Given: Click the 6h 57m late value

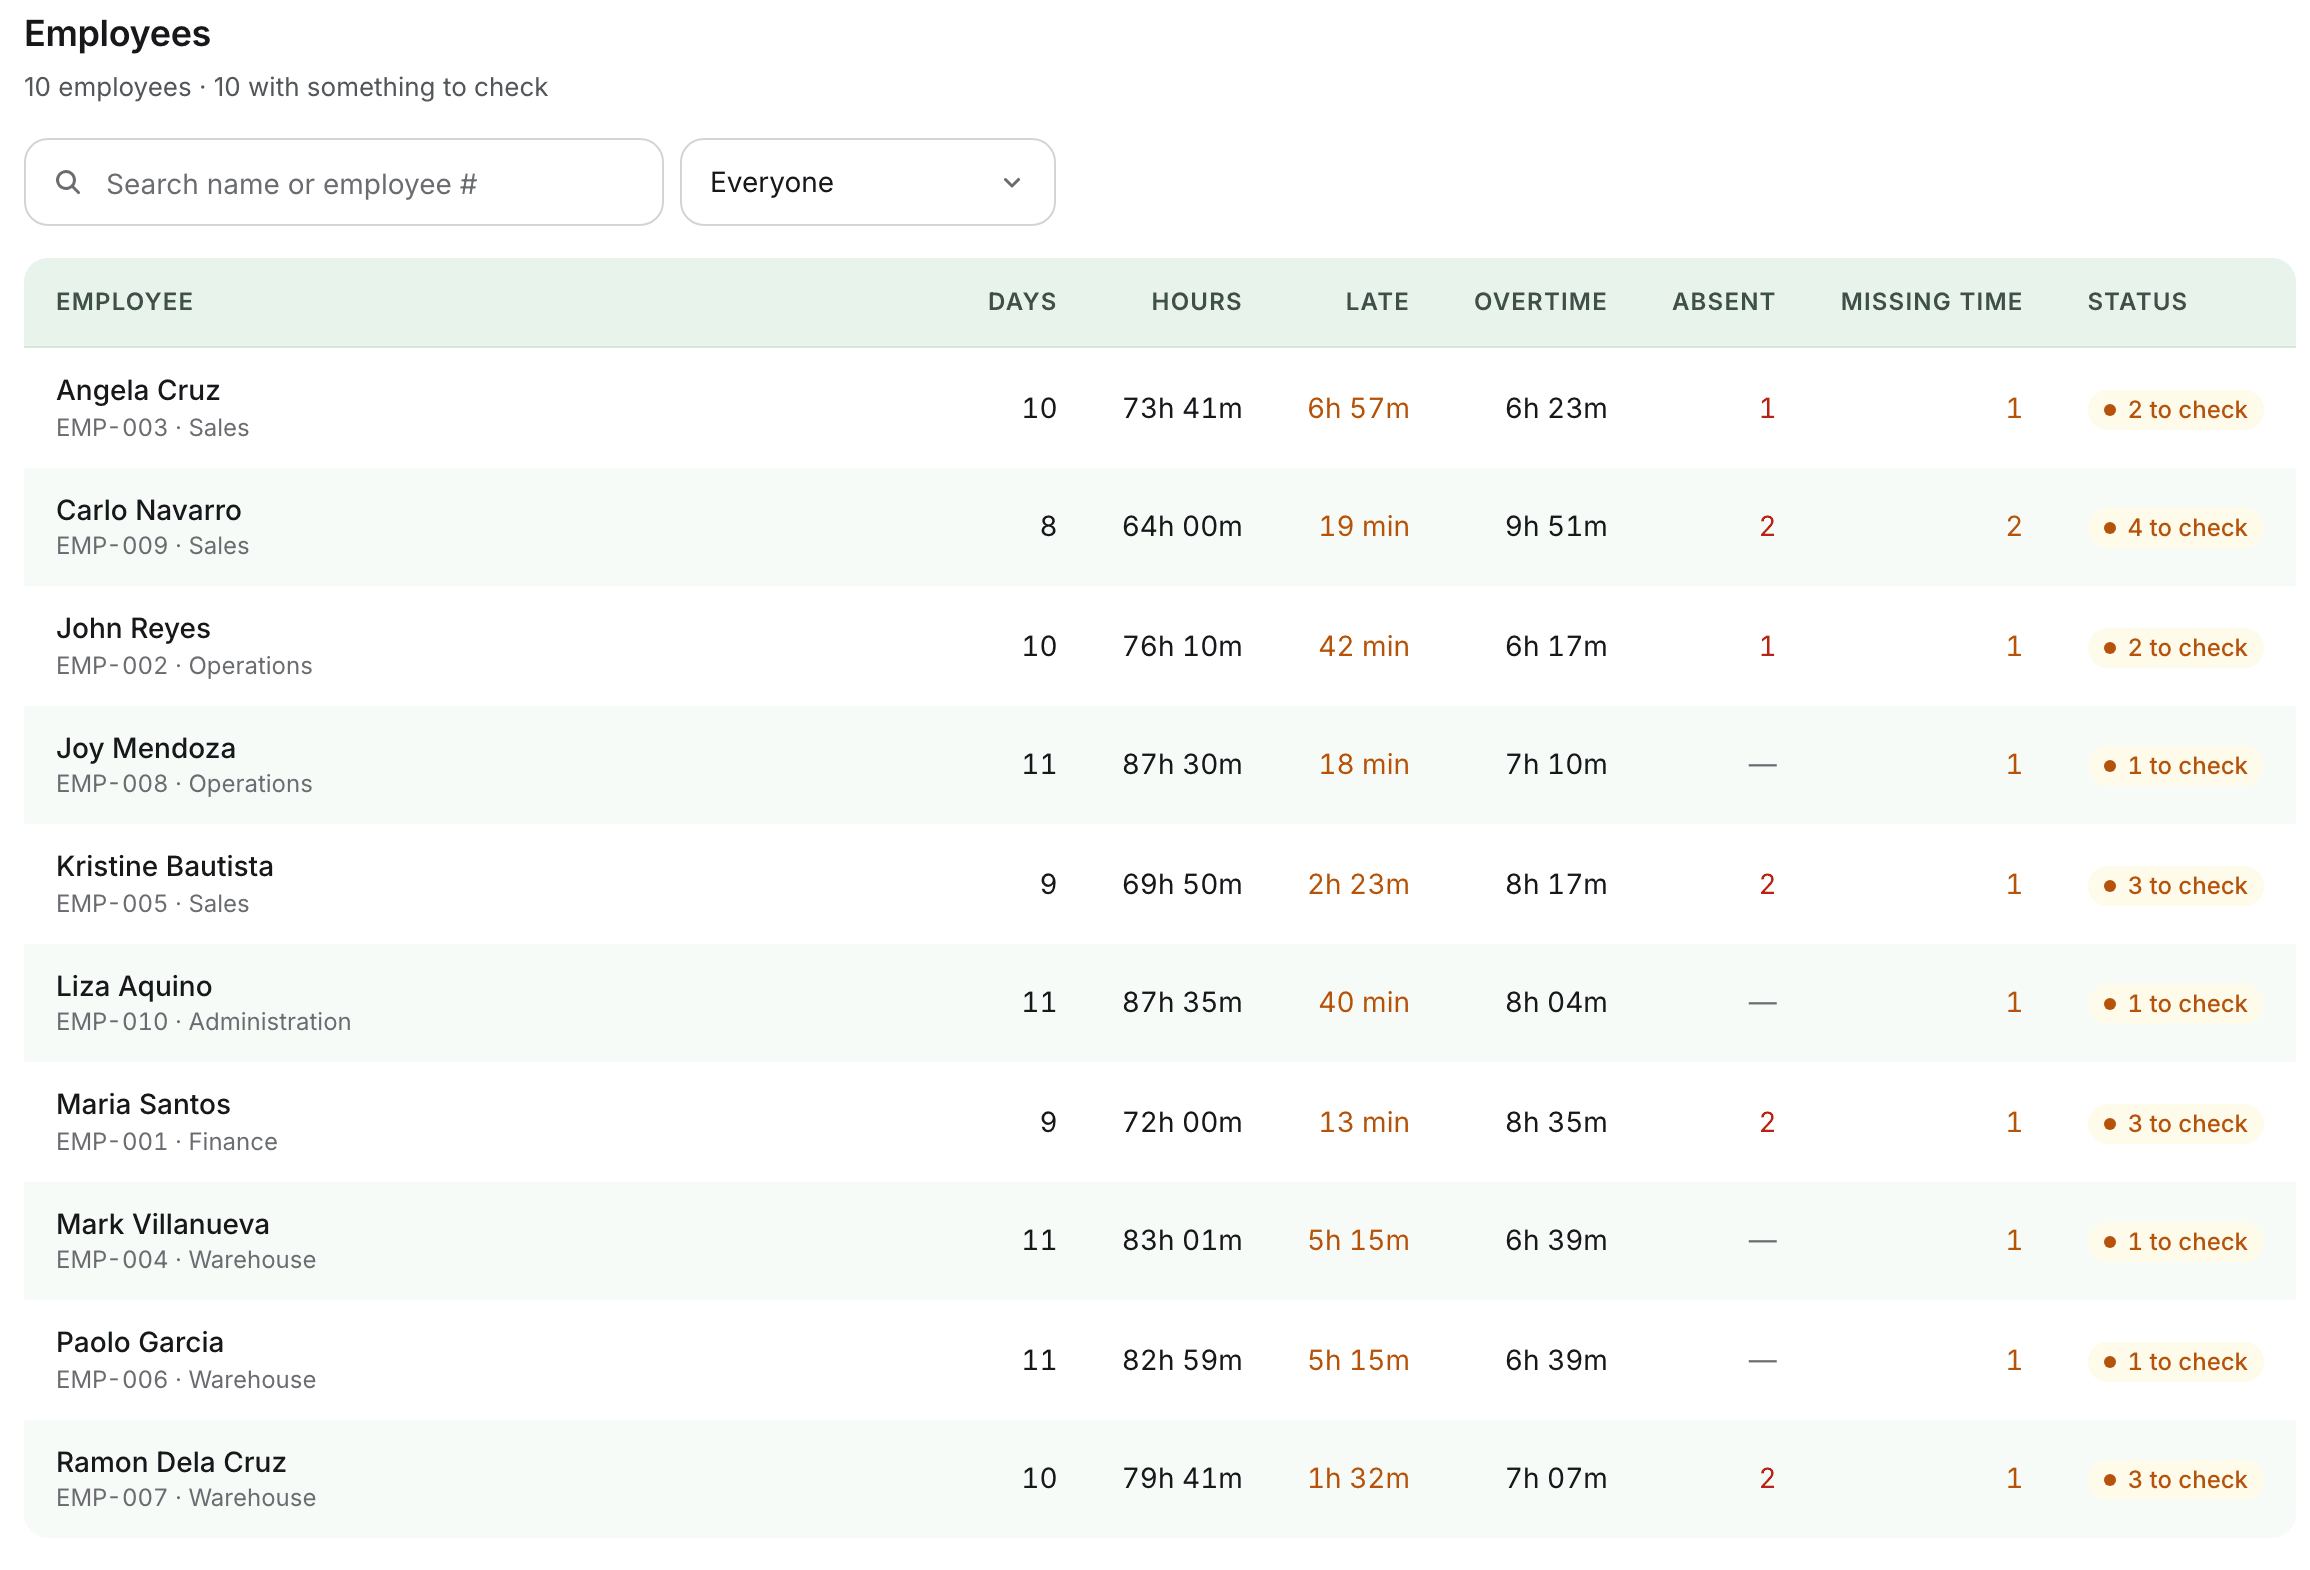Looking at the screenshot, I should (1358, 408).
